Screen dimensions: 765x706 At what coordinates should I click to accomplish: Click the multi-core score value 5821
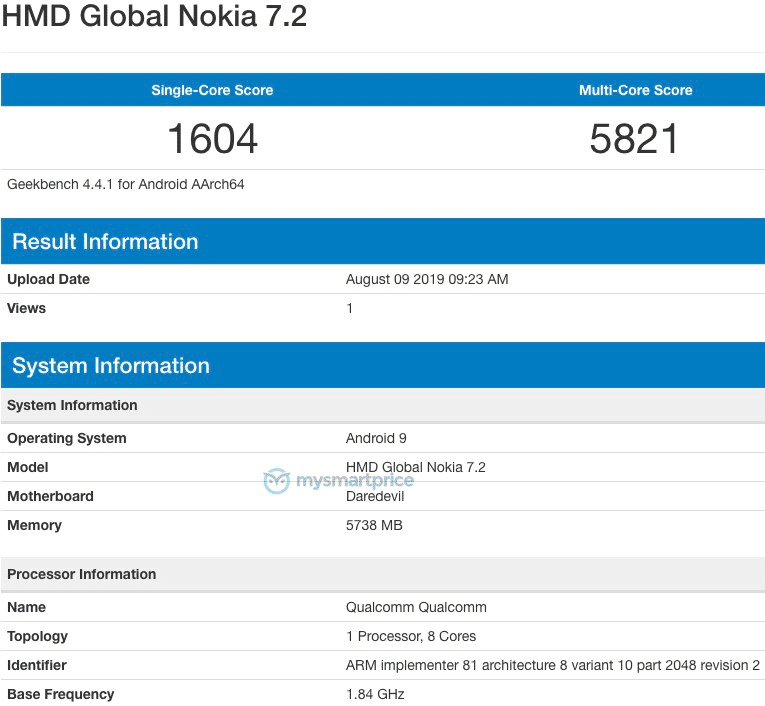pyautogui.click(x=635, y=138)
